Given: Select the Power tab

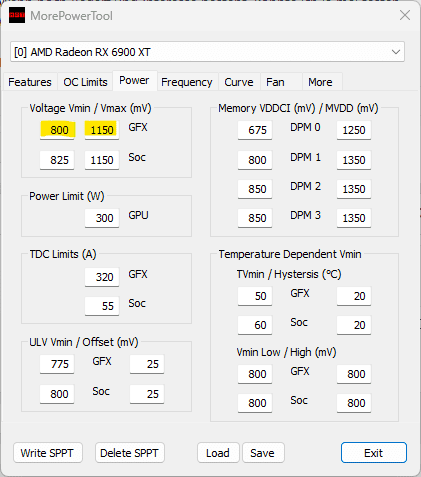Looking at the screenshot, I should tap(134, 81).
